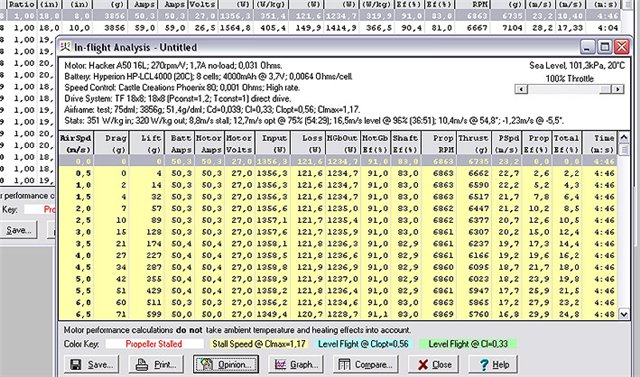This screenshot has height=377, width=640.
Task: Click the Motor Volts column header
Action: click(x=240, y=144)
